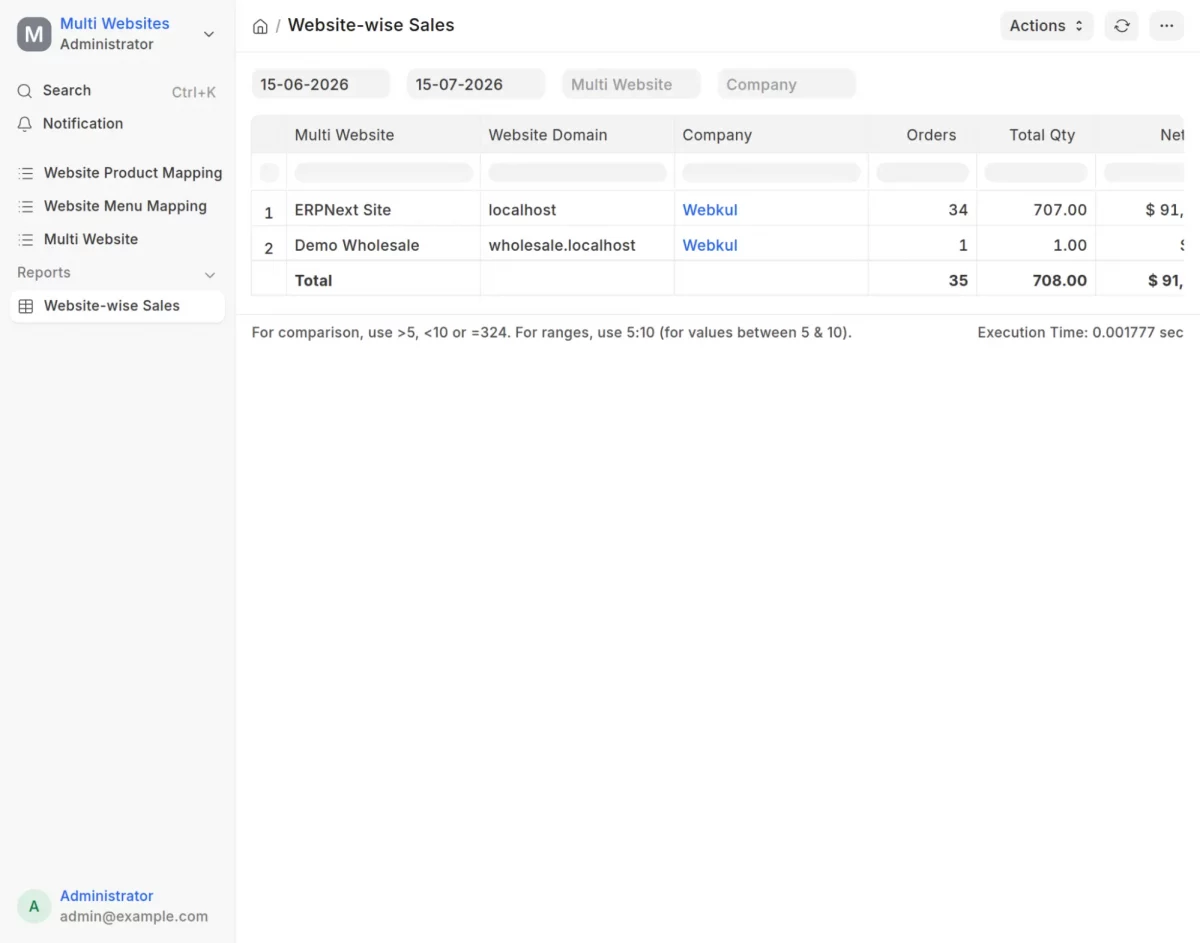The height and width of the screenshot is (943, 1200).
Task: Click the list icon beside Website Menu Mapping
Action: 26,206
